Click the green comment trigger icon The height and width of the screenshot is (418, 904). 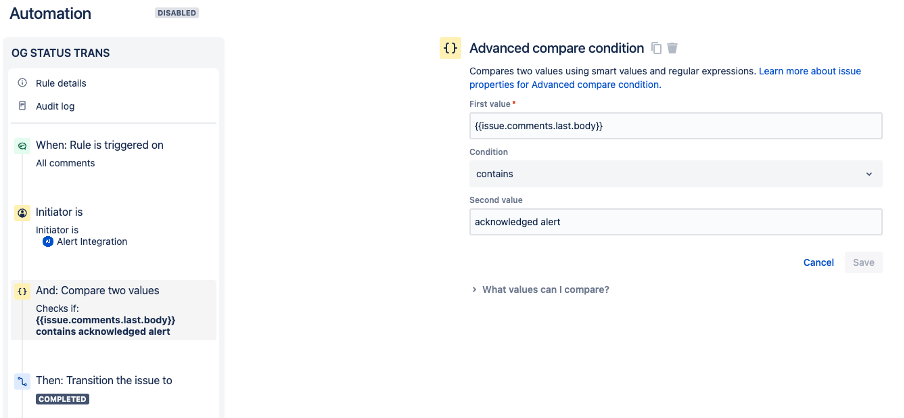tap(22, 146)
